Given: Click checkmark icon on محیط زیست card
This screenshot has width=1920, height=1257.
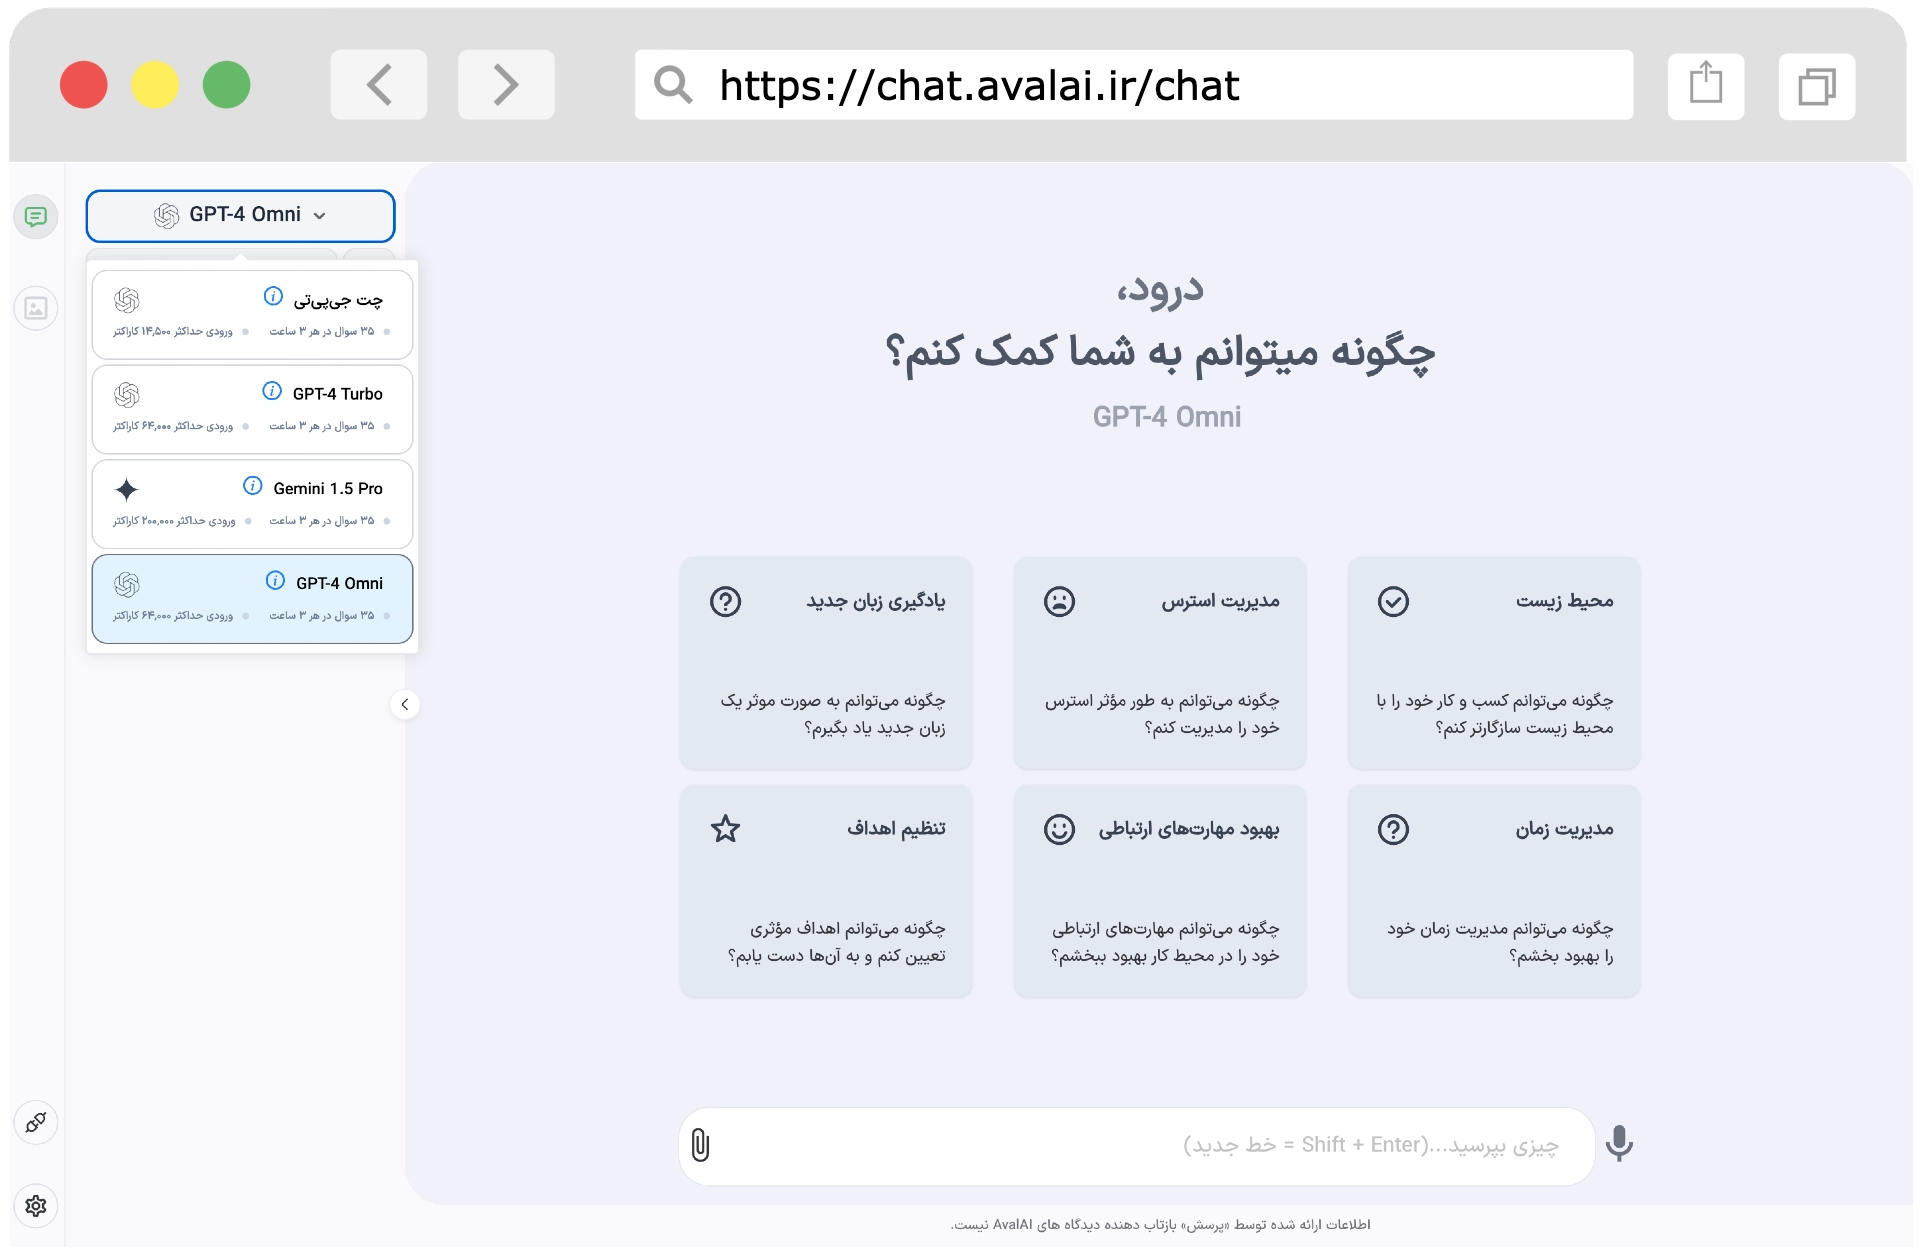Looking at the screenshot, I should pos(1394,602).
